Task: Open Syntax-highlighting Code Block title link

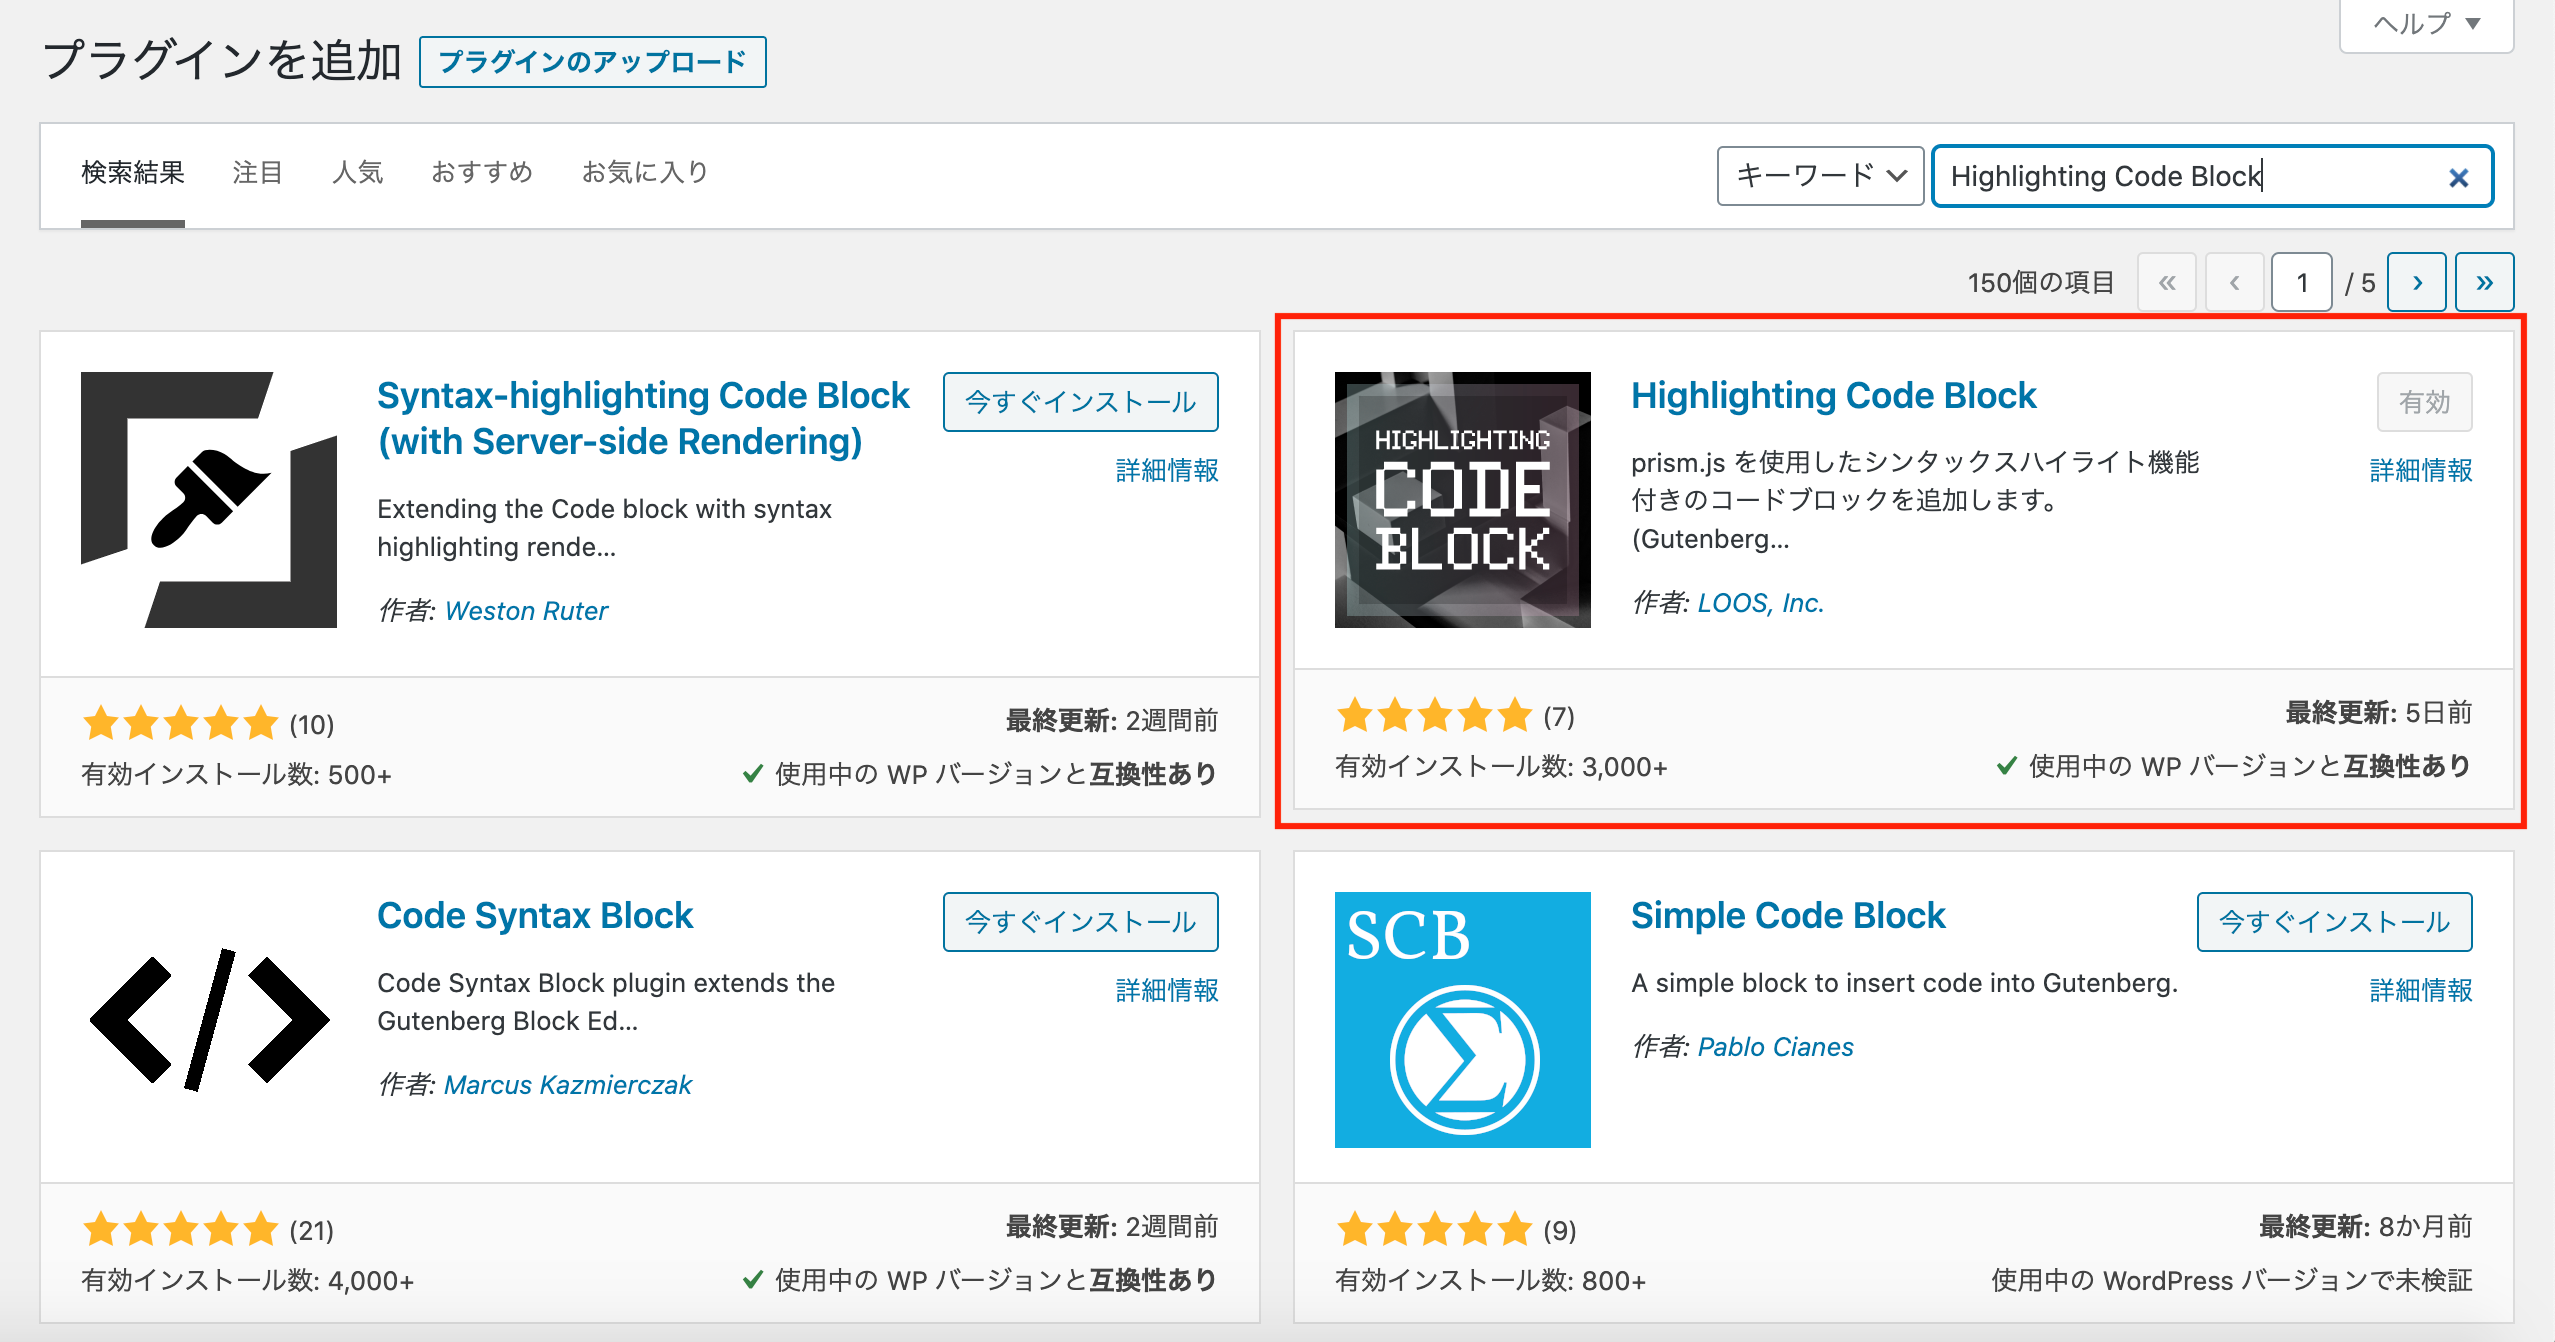Action: coord(643,418)
